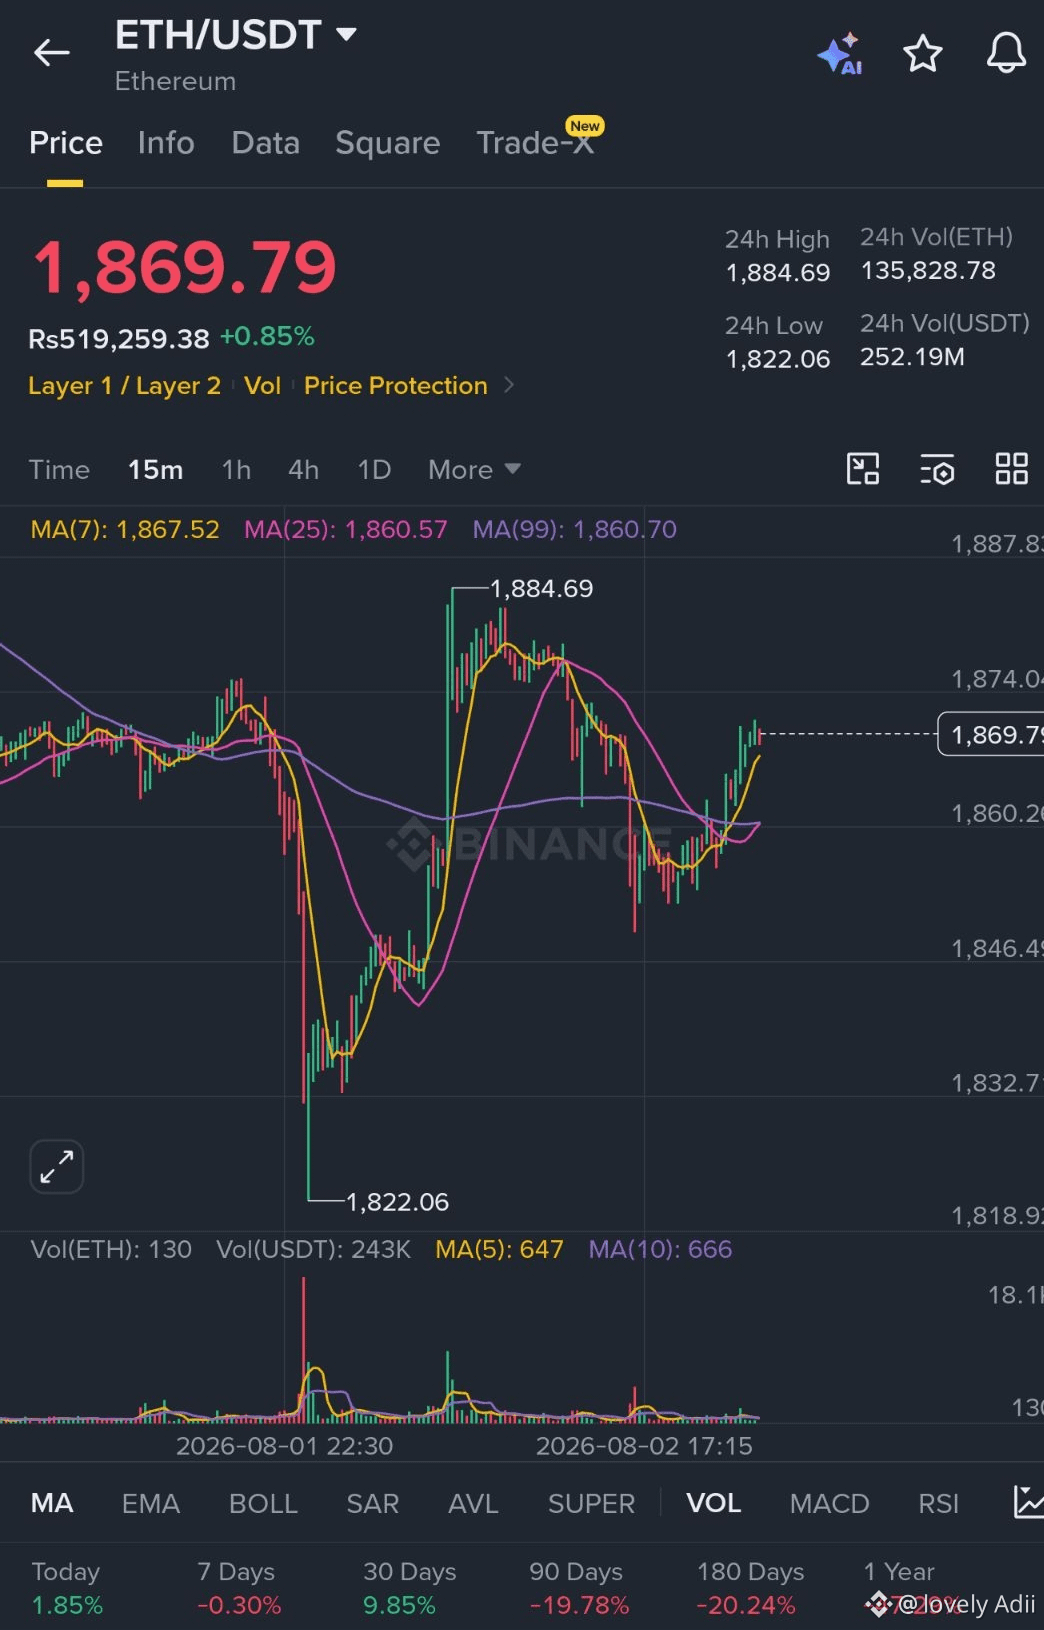Open the AI assistant sparkle icon
Viewport: 1044px width, 1630px height.
[x=840, y=54]
